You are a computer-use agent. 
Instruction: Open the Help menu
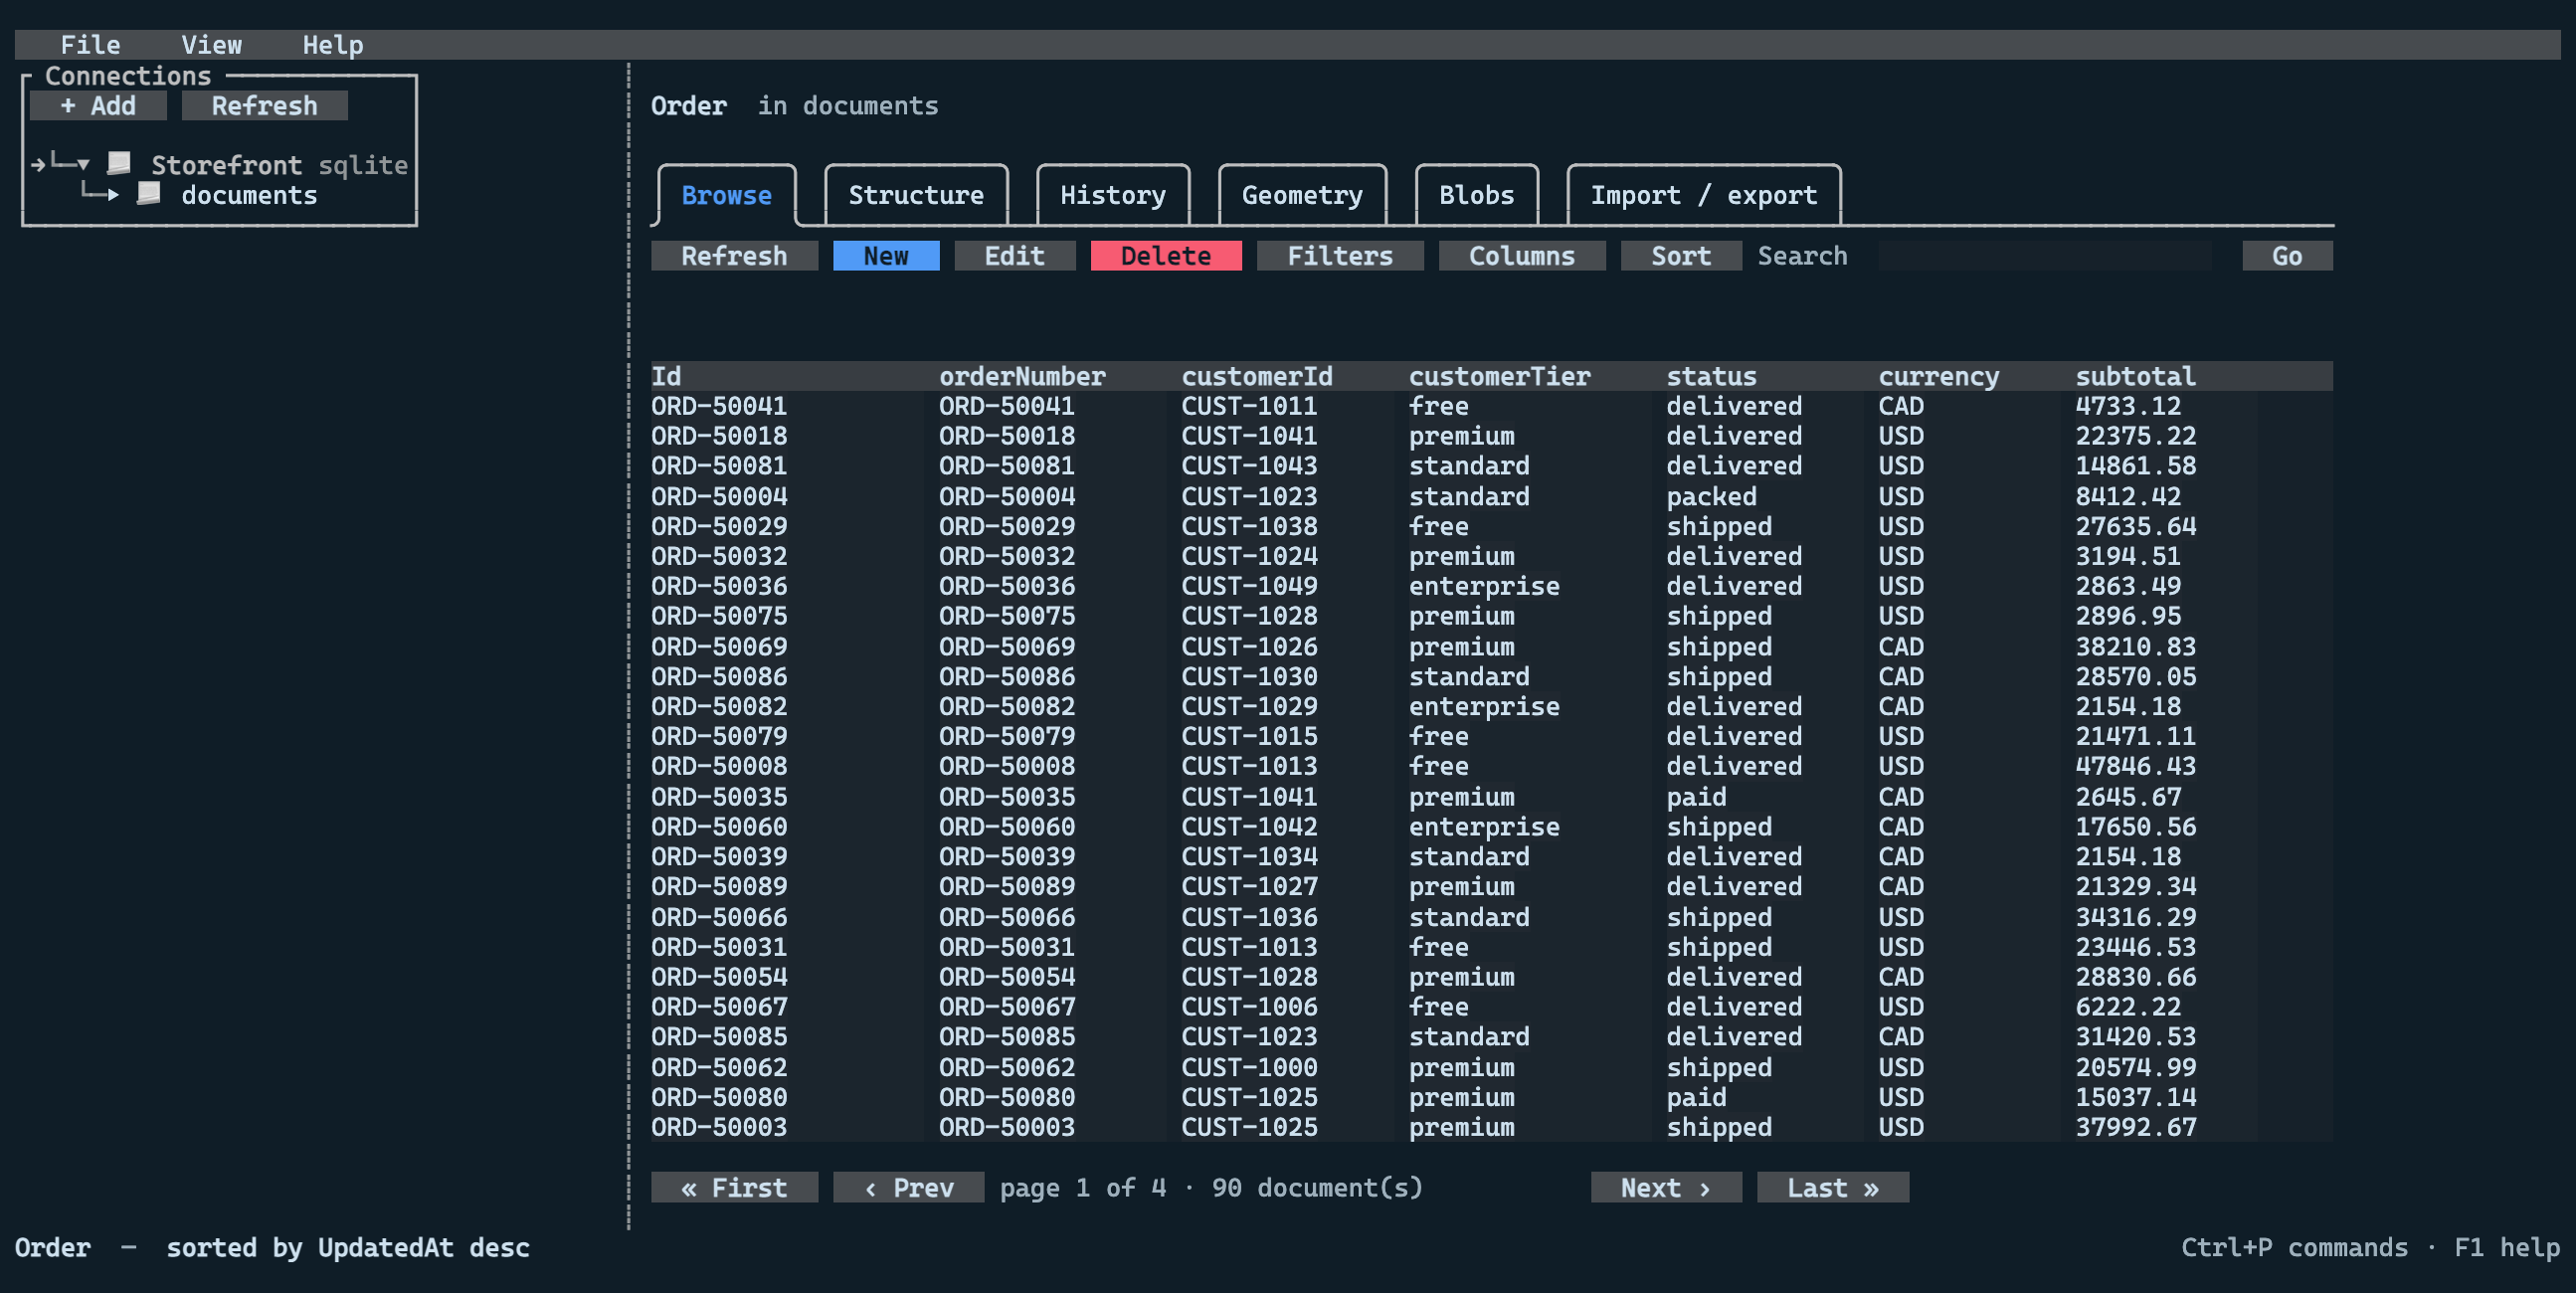(333, 45)
